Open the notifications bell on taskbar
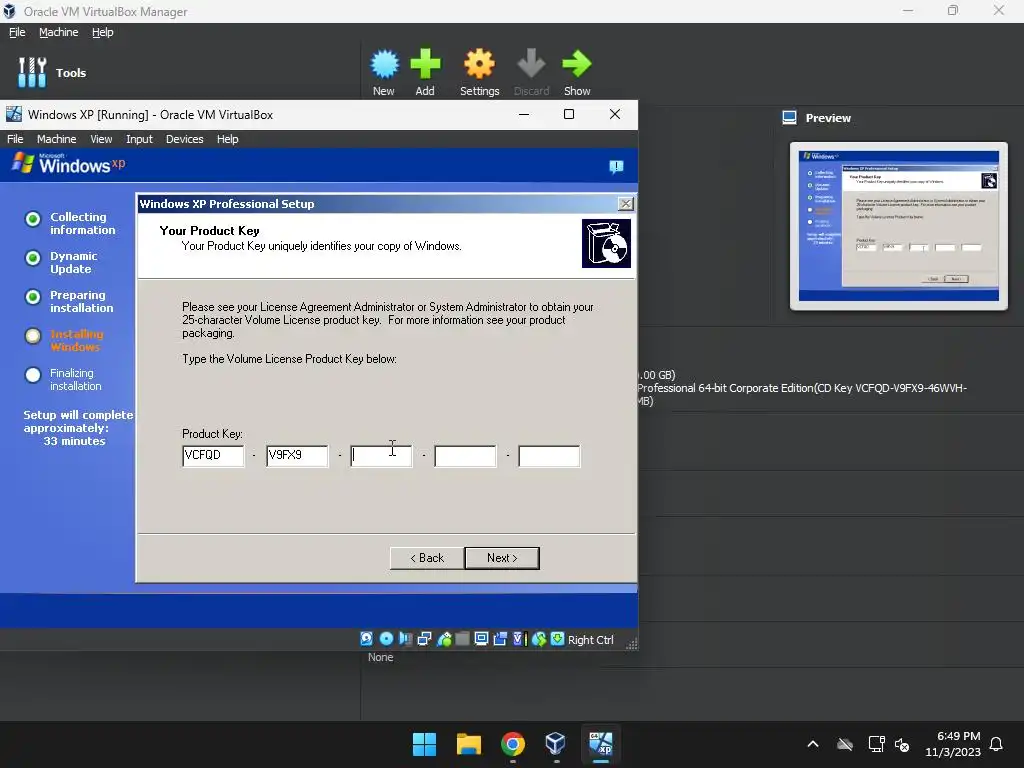1024x768 pixels. (996, 744)
